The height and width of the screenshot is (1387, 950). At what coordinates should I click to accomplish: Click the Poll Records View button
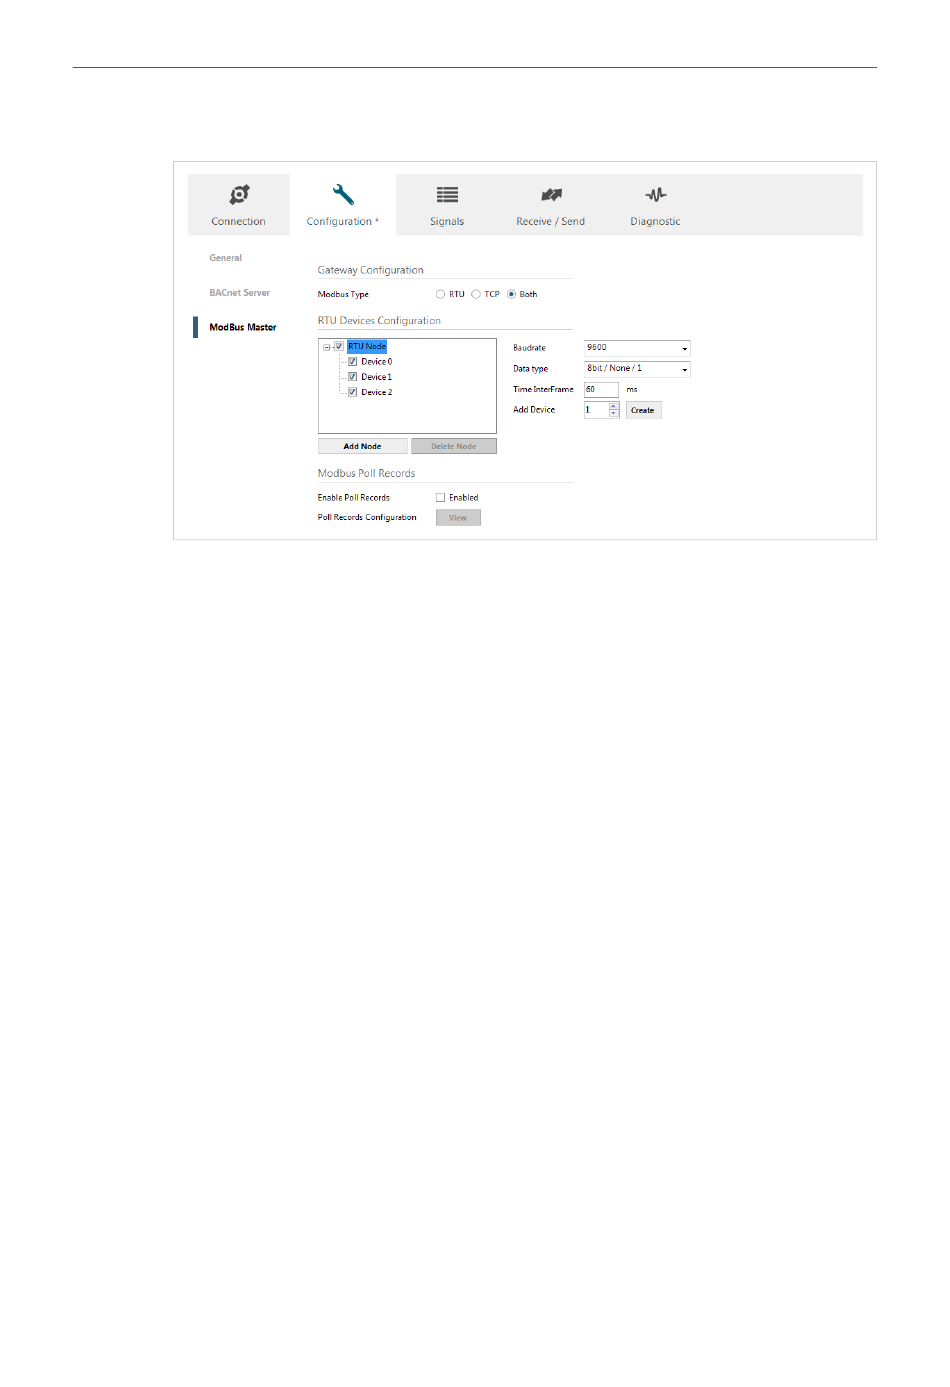pyautogui.click(x=458, y=518)
